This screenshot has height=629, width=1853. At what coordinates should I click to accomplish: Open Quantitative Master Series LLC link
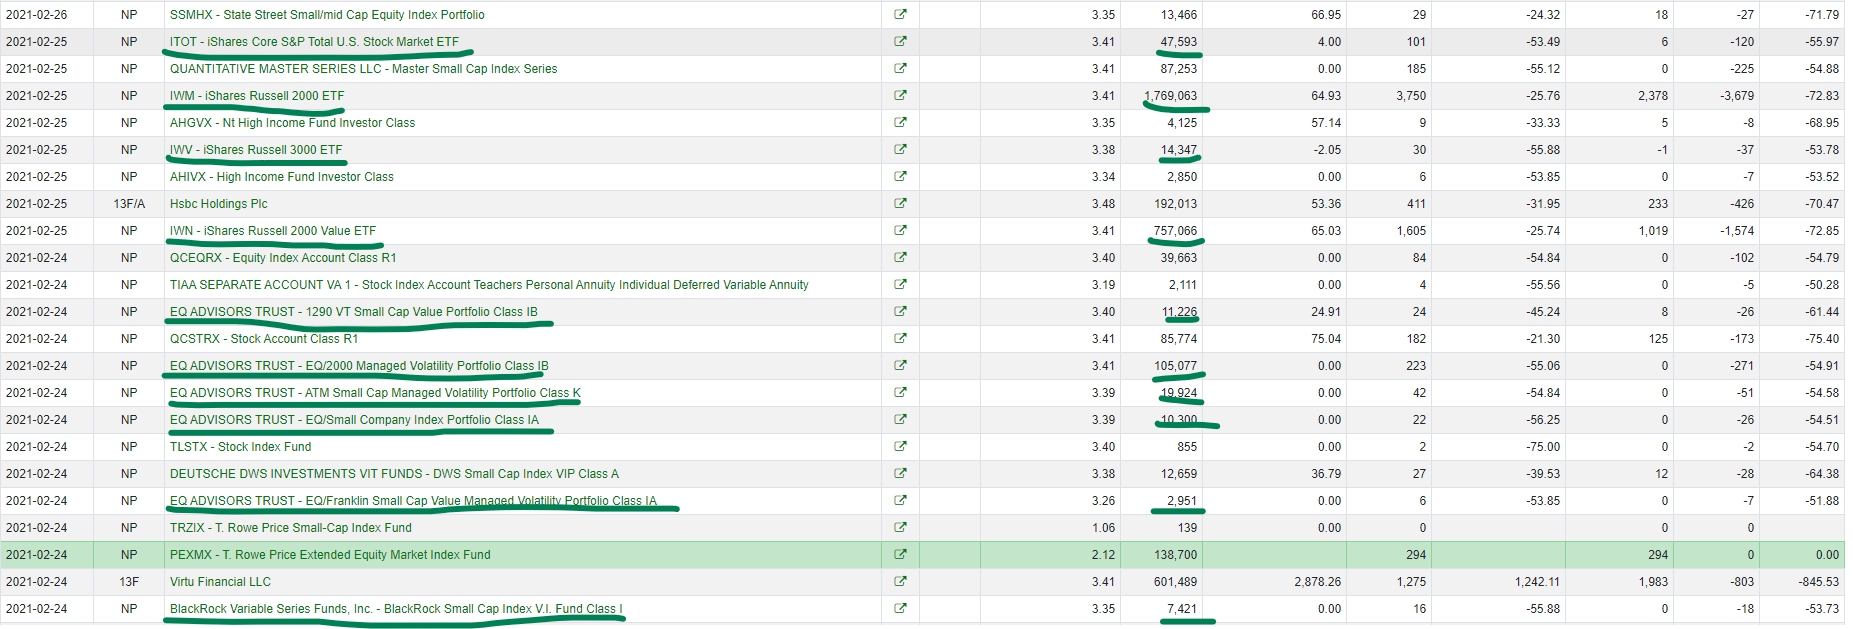364,69
